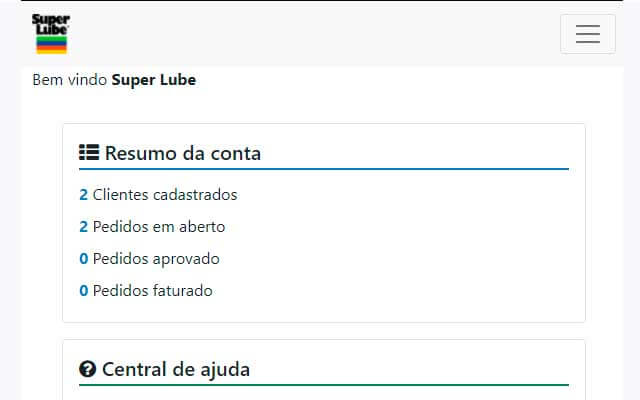The height and width of the screenshot is (400, 640).
Task: Open the Pedidos faturado link
Action: (x=153, y=291)
